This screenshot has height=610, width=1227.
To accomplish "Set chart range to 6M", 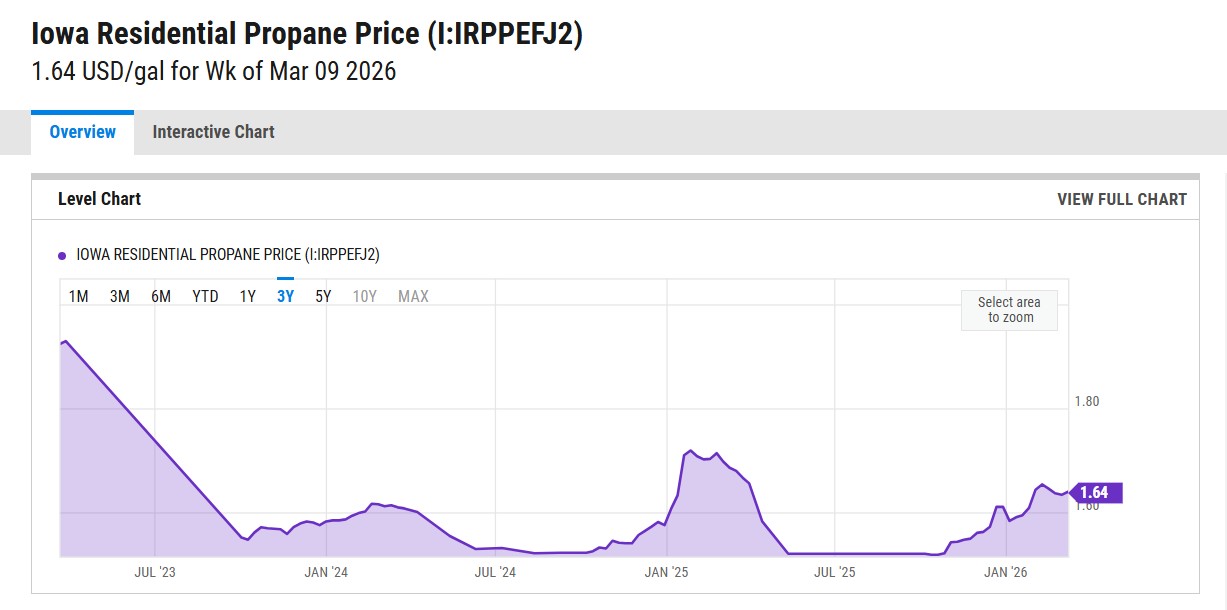I will 161,296.
